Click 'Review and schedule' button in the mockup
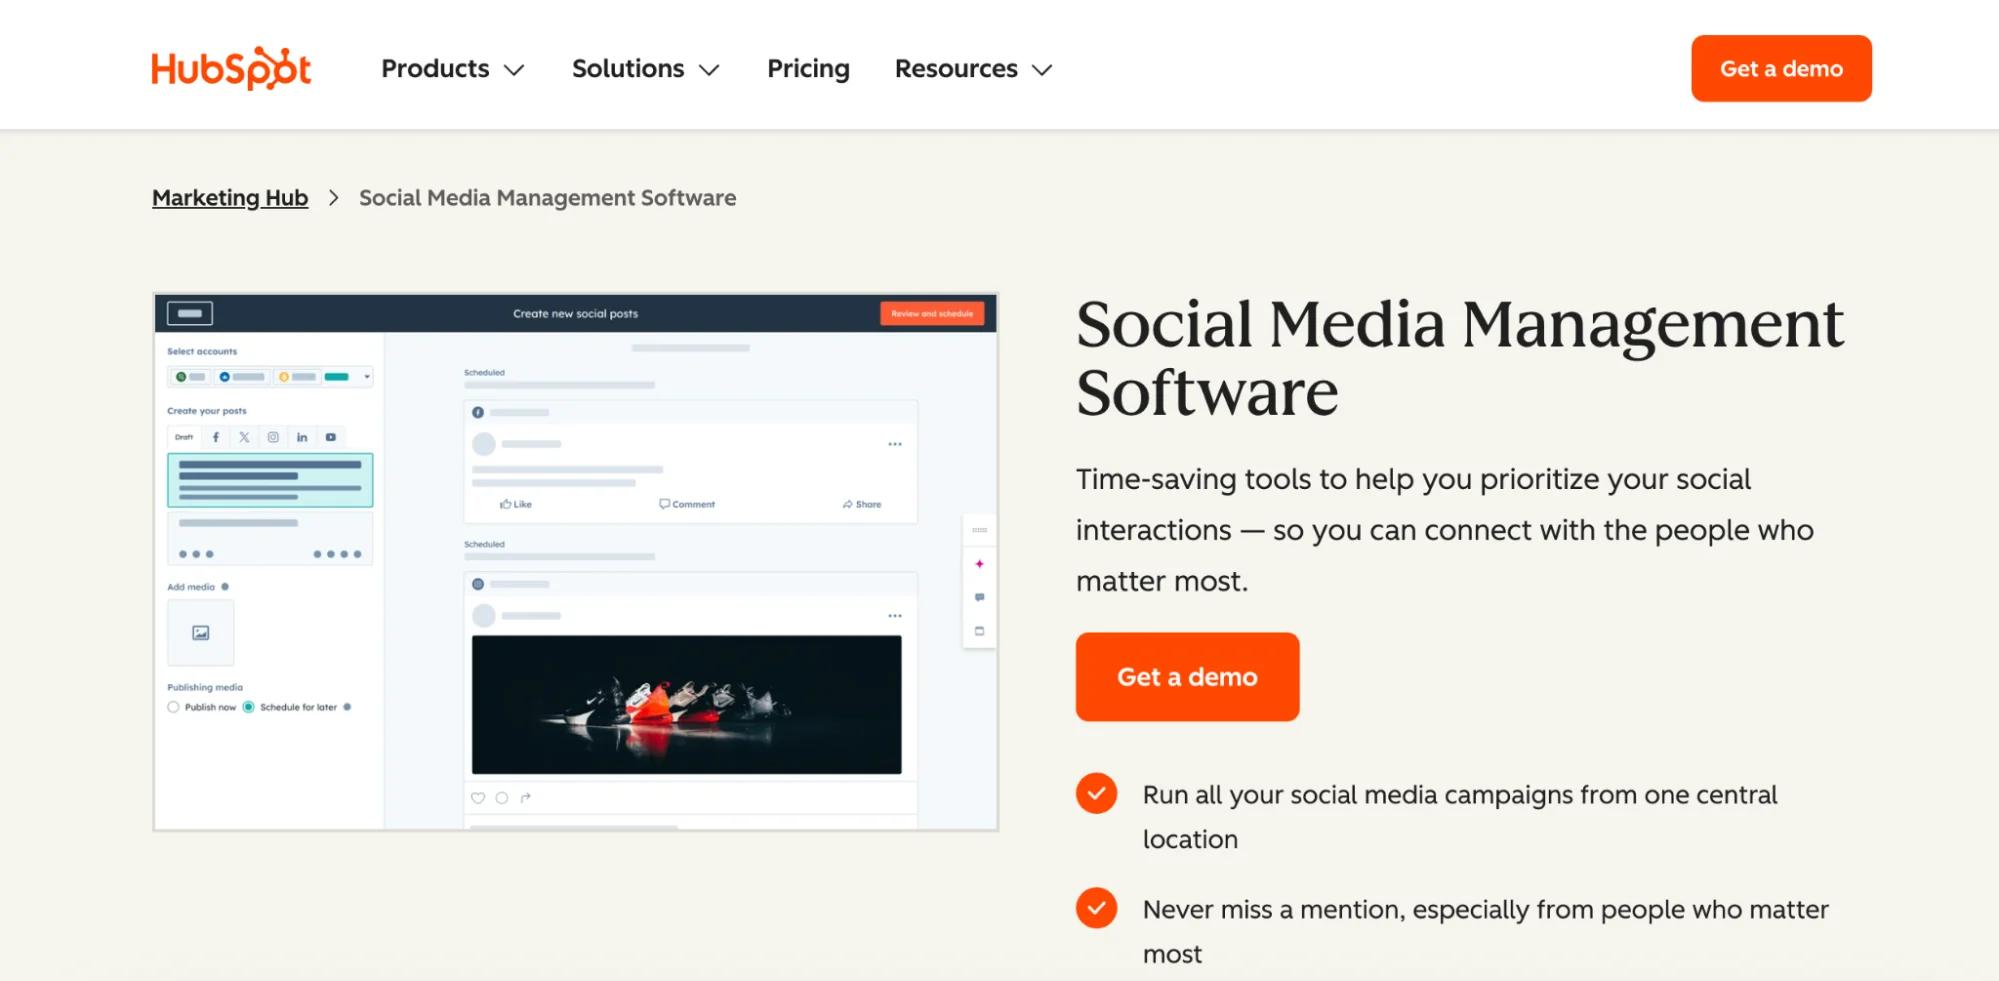 point(932,313)
